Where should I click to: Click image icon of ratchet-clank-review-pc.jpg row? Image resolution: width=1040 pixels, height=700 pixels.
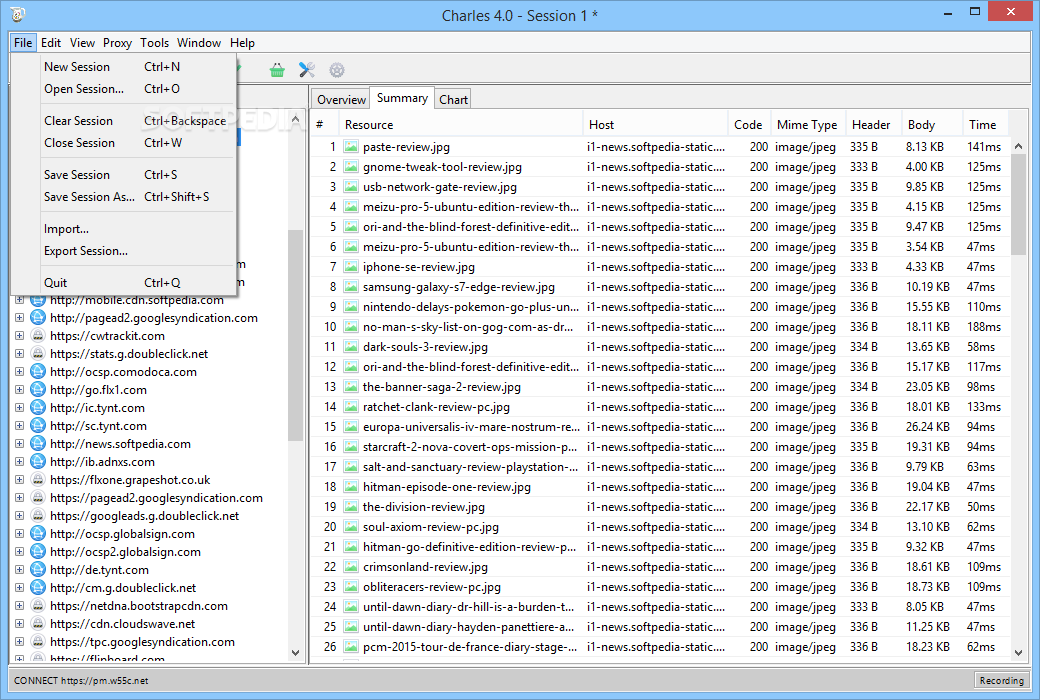tap(351, 407)
